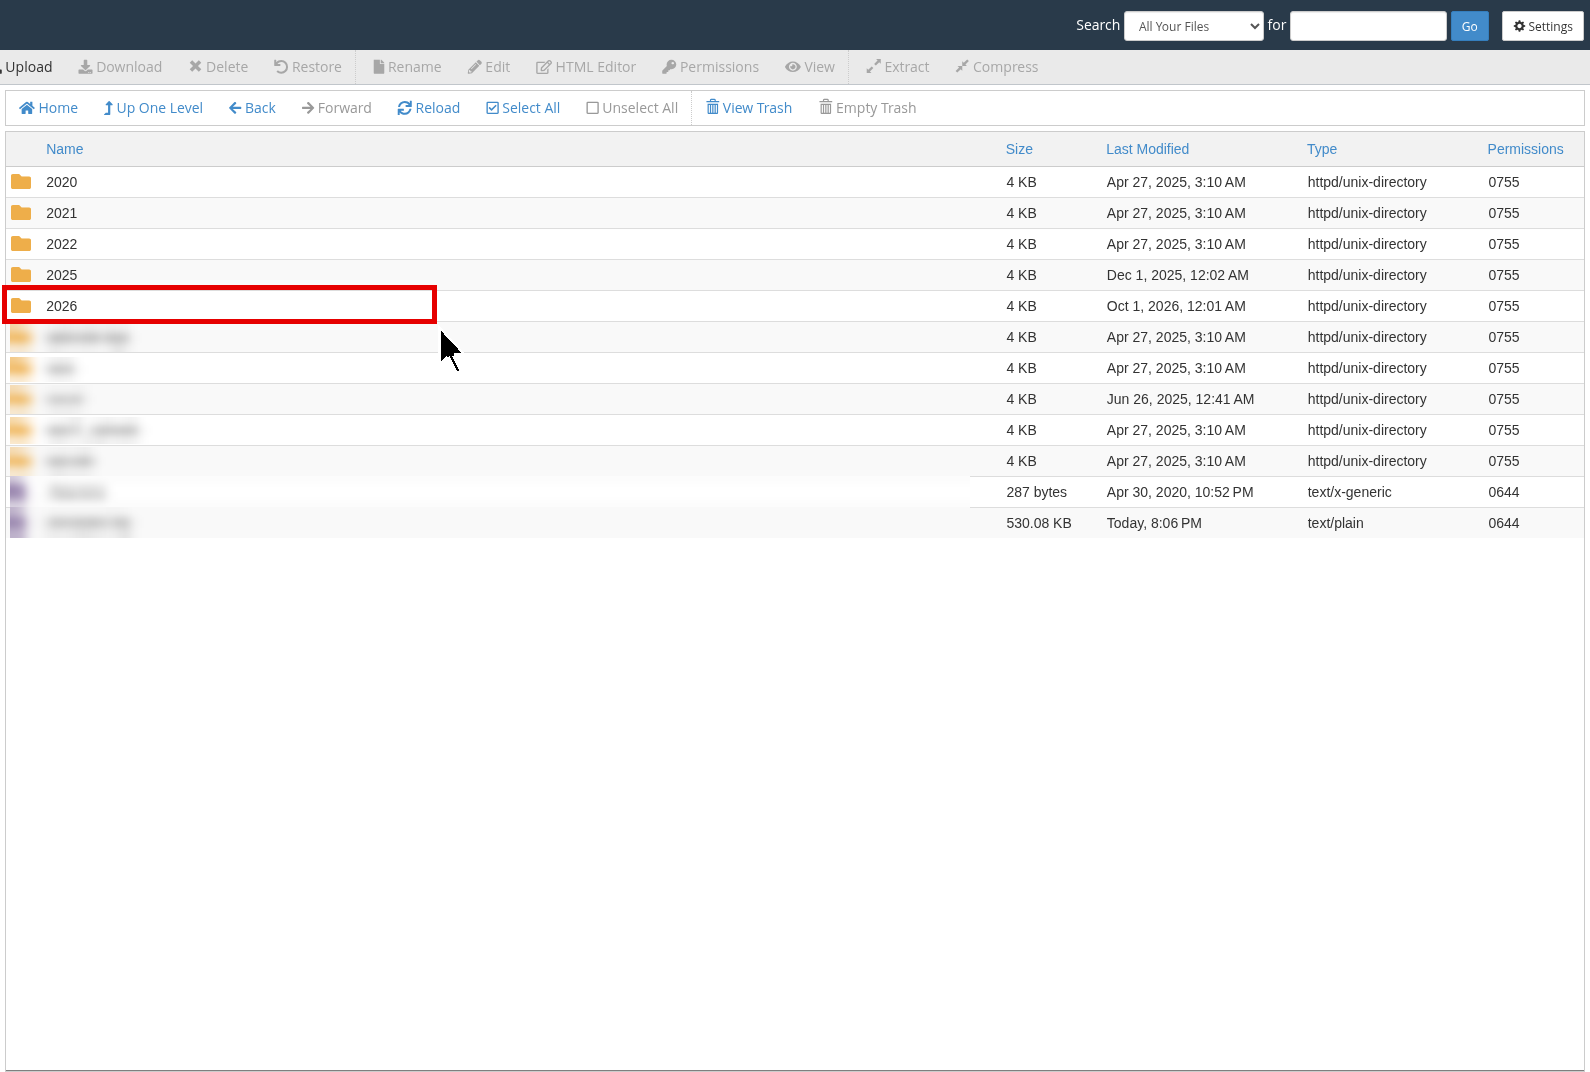Sort files by Name column
The width and height of the screenshot is (1590, 1072).
[65, 149]
